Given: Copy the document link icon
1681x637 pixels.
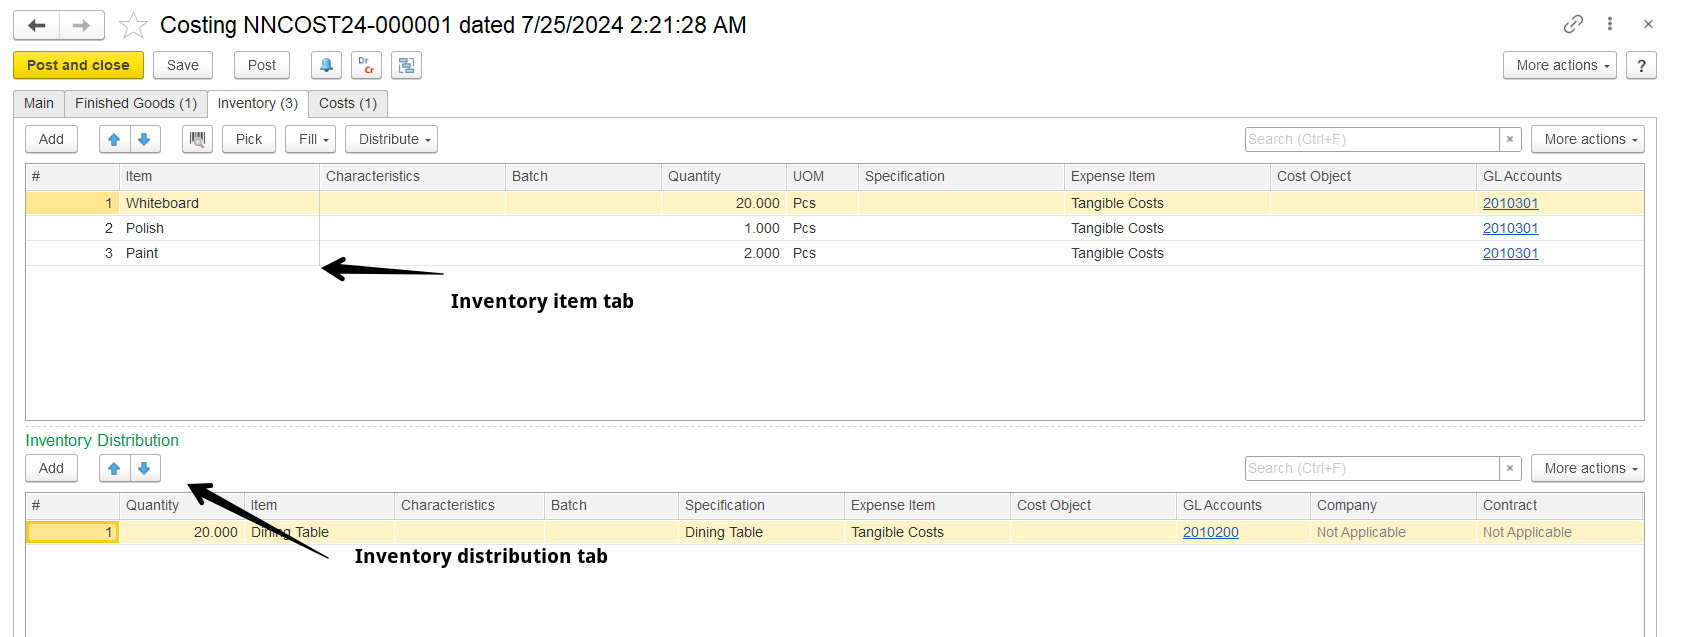Looking at the screenshot, I should point(1573,24).
